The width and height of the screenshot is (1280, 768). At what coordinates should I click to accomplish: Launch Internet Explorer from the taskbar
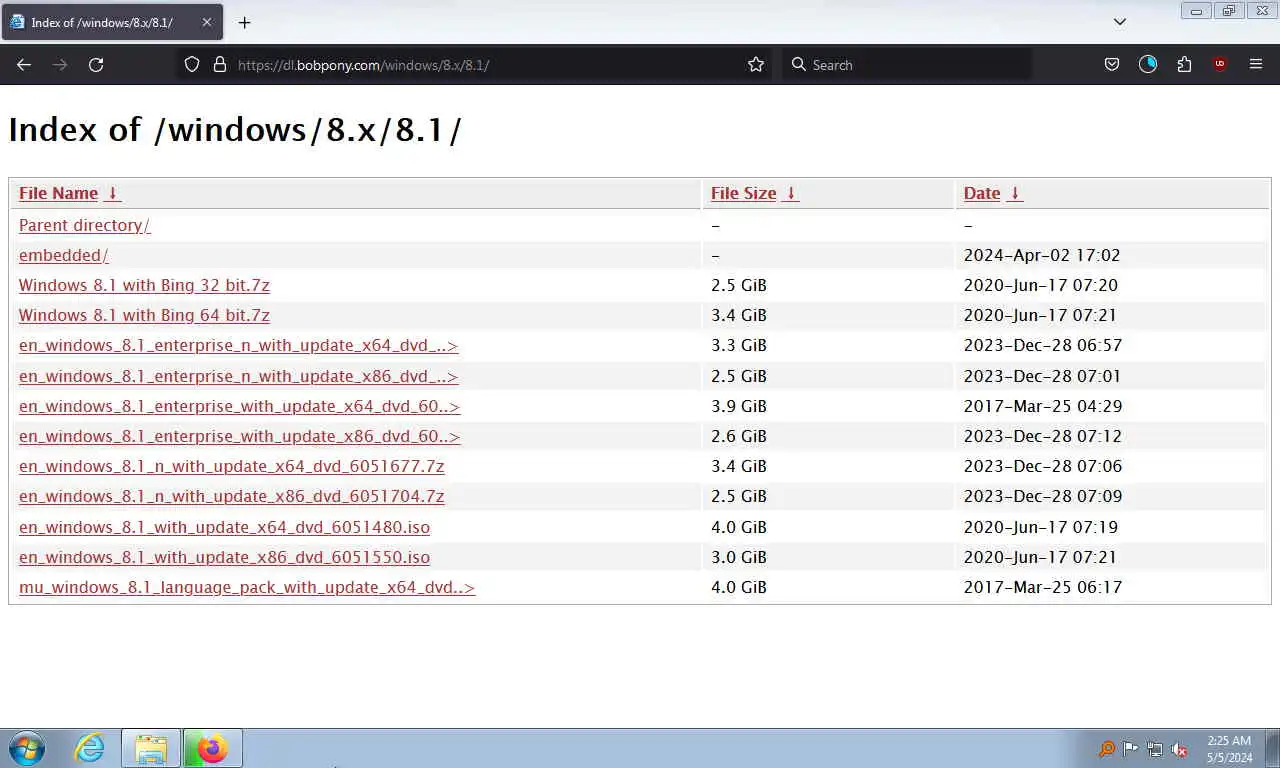click(x=89, y=748)
